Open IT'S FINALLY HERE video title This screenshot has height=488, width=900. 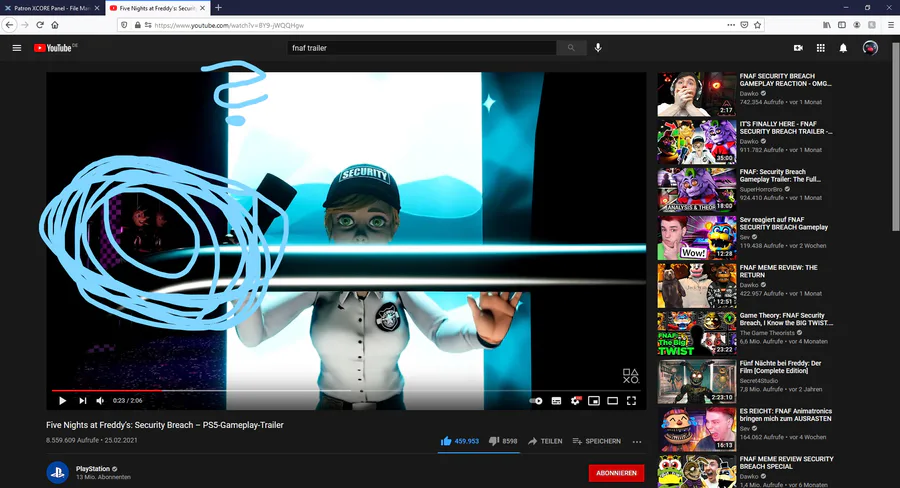[x=785, y=127]
